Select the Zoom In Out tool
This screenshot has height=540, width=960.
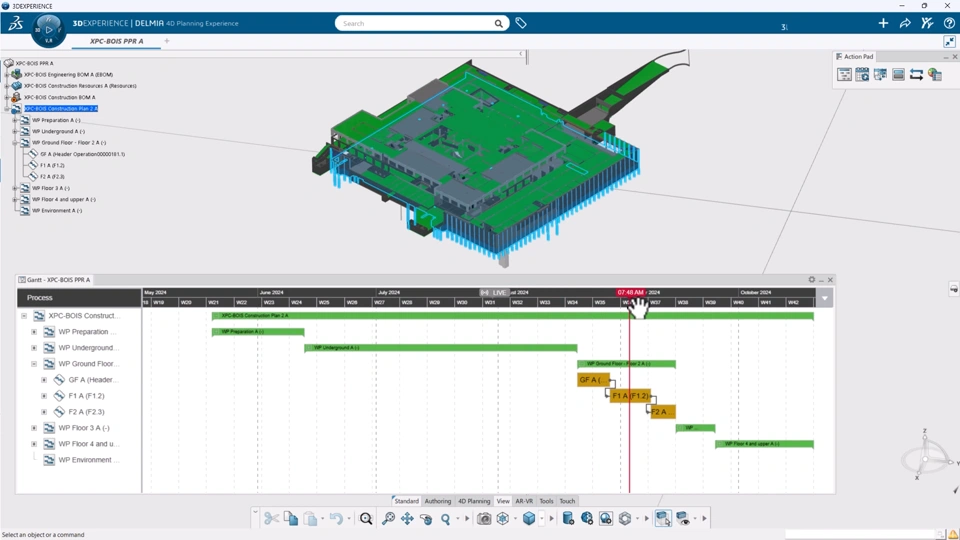click(x=388, y=519)
